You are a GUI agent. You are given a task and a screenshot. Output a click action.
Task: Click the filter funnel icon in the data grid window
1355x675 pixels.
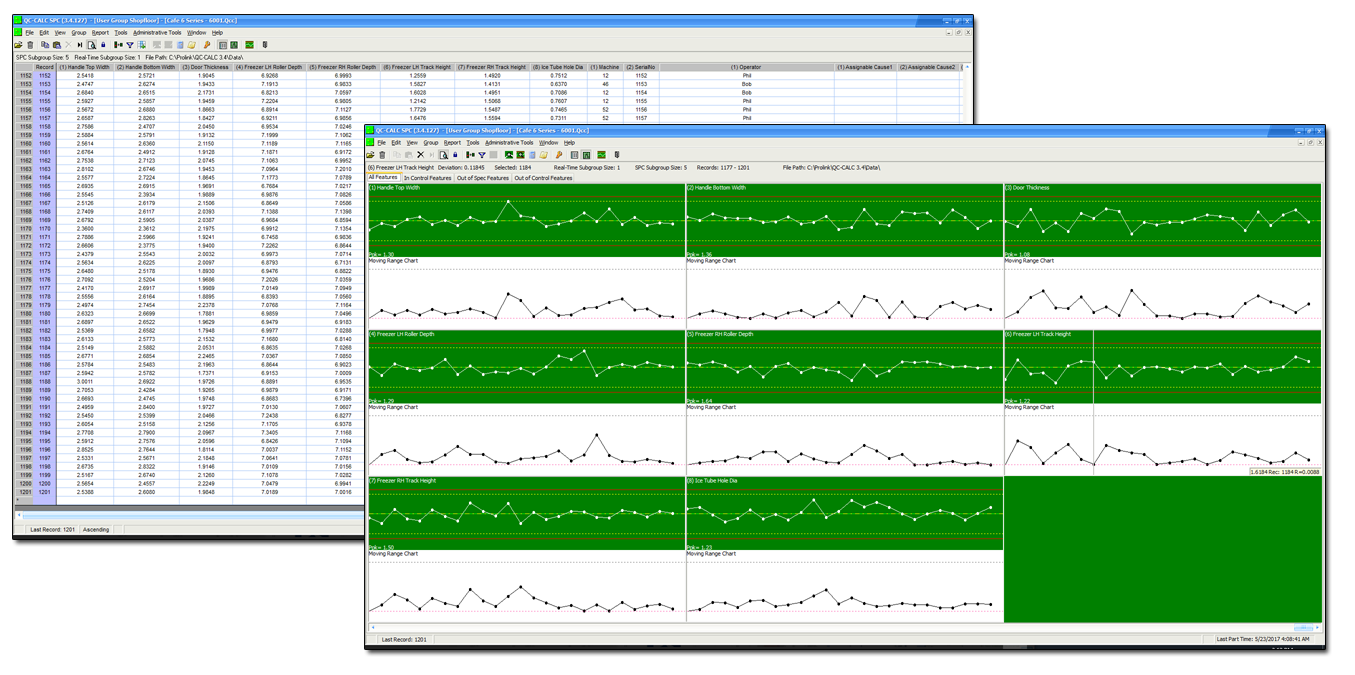[130, 44]
